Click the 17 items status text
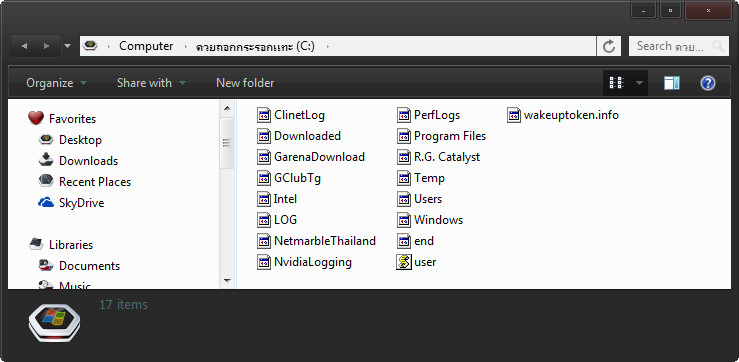The width and height of the screenshot is (739, 362). (x=123, y=304)
